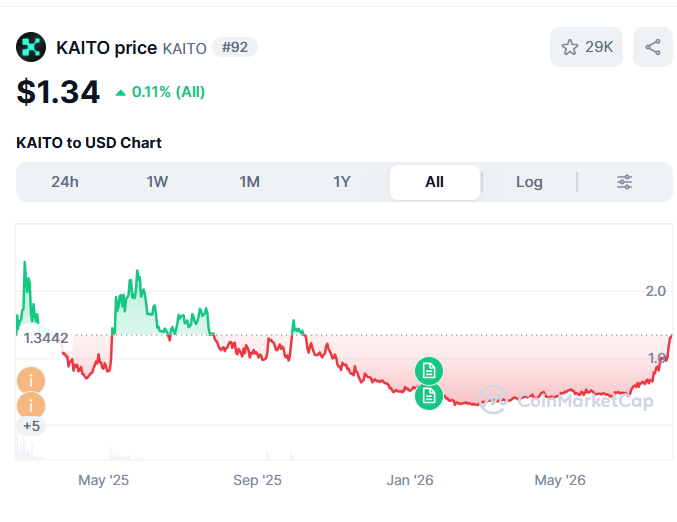Click the 1.3442 price label on chart
Screen dimensions: 677x522
pos(46,338)
